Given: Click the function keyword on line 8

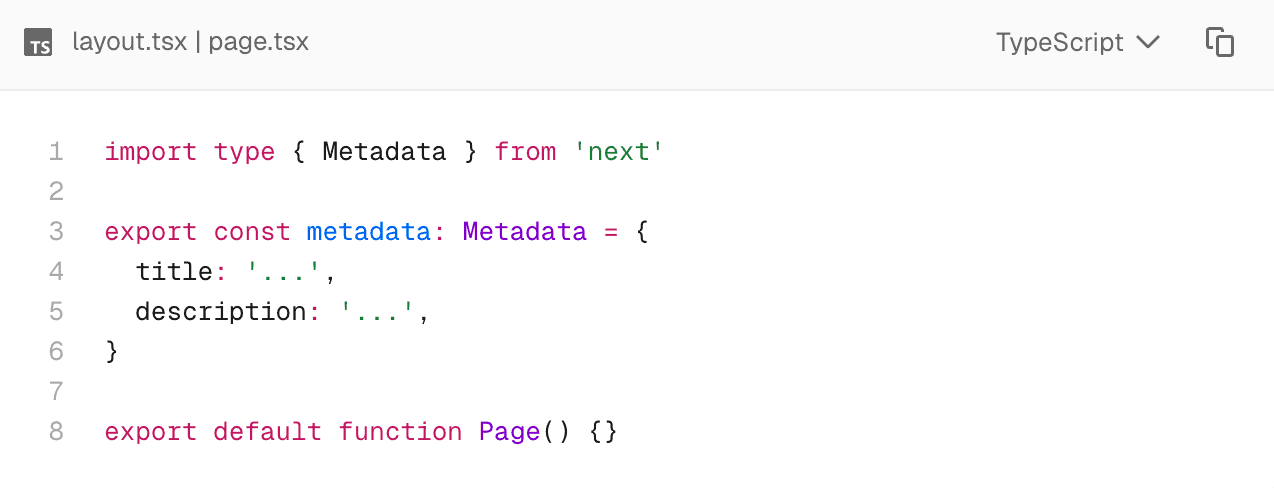Looking at the screenshot, I should pos(400,432).
